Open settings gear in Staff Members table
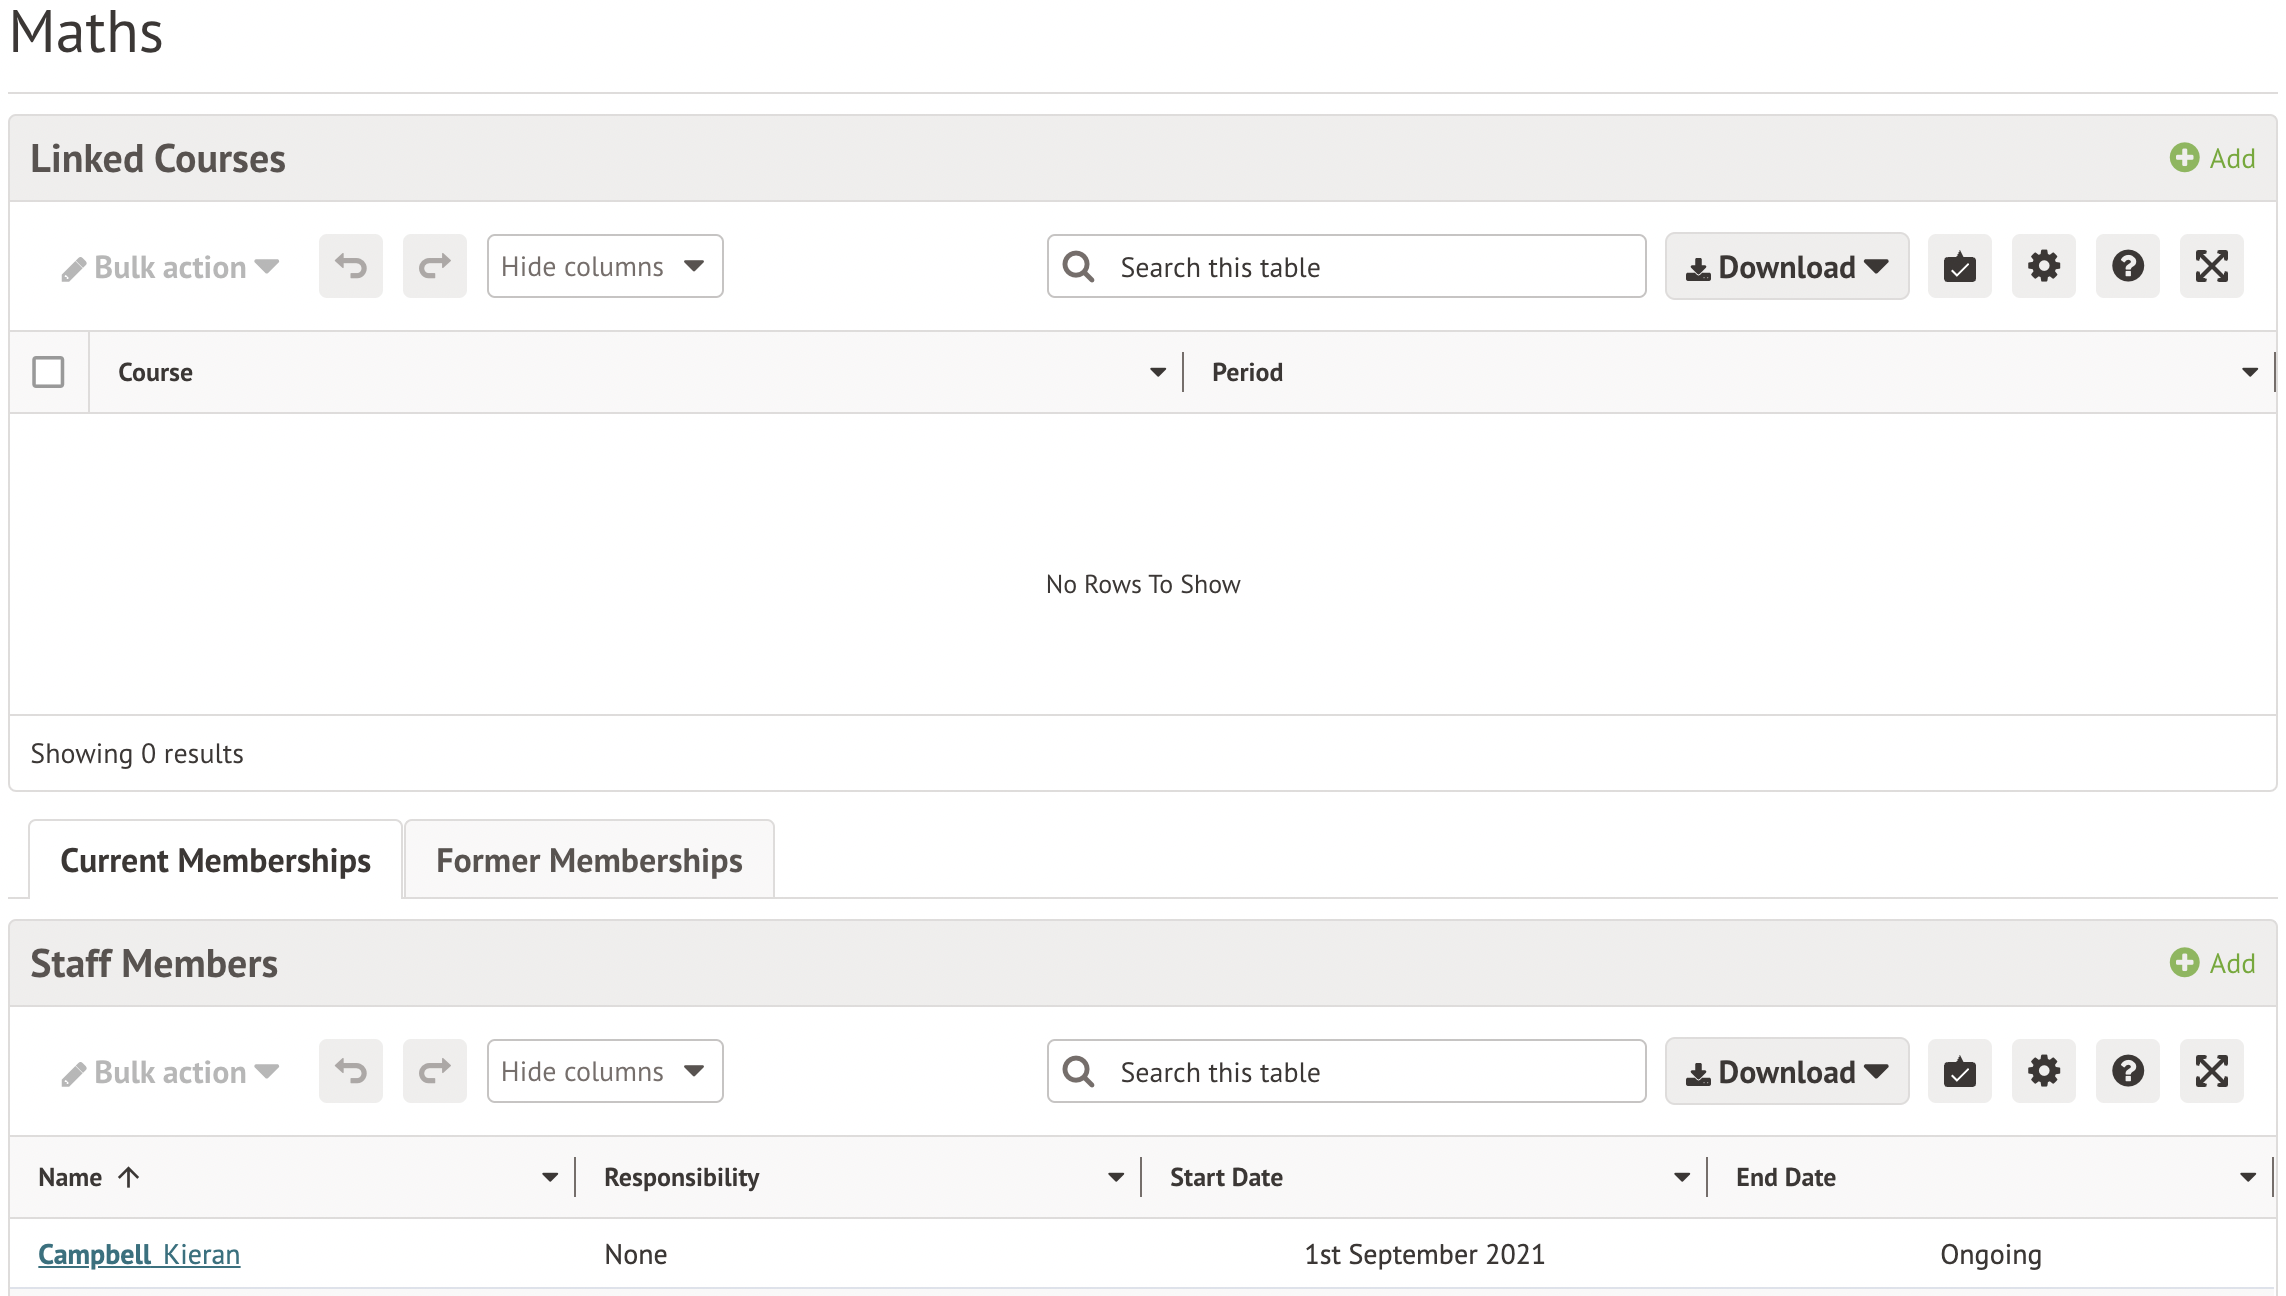Screen dimensions: 2286x1296 [x=2043, y=1071]
